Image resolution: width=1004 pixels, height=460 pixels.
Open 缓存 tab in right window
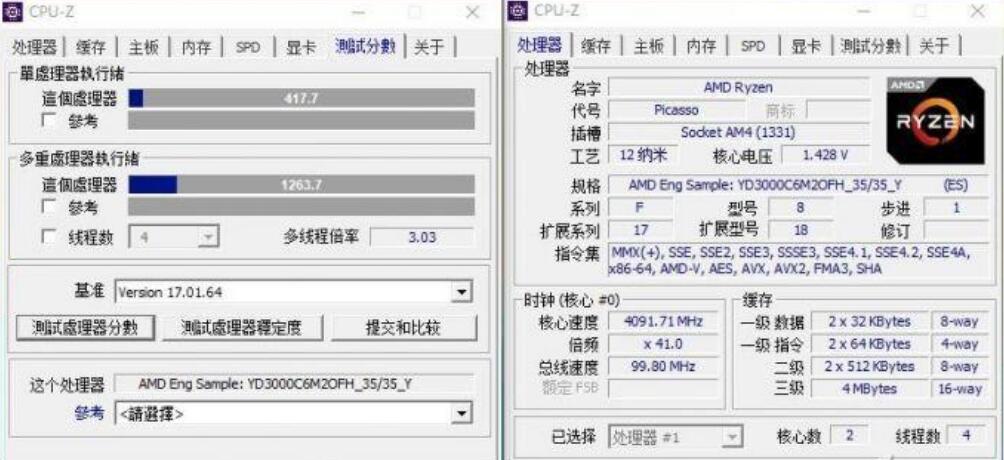tap(596, 46)
